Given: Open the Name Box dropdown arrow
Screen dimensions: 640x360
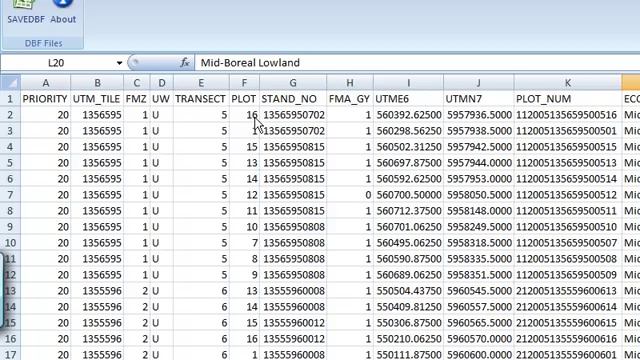Looking at the screenshot, I should pyautogui.click(x=119, y=63).
